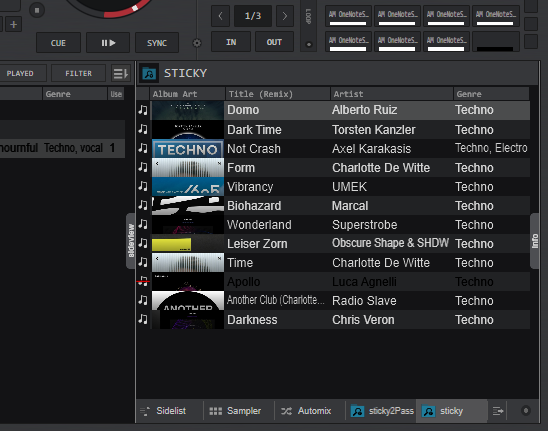Image resolution: width=548 pixels, height=431 pixels.
Task: Select the Form track row
Action: tap(340, 168)
